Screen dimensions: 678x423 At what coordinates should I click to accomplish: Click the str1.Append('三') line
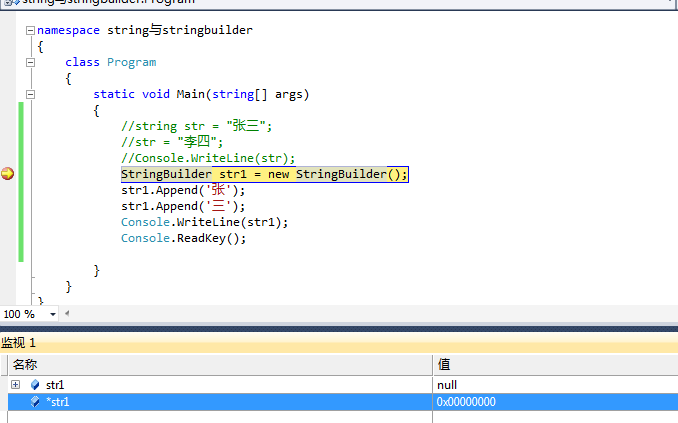[x=183, y=206]
